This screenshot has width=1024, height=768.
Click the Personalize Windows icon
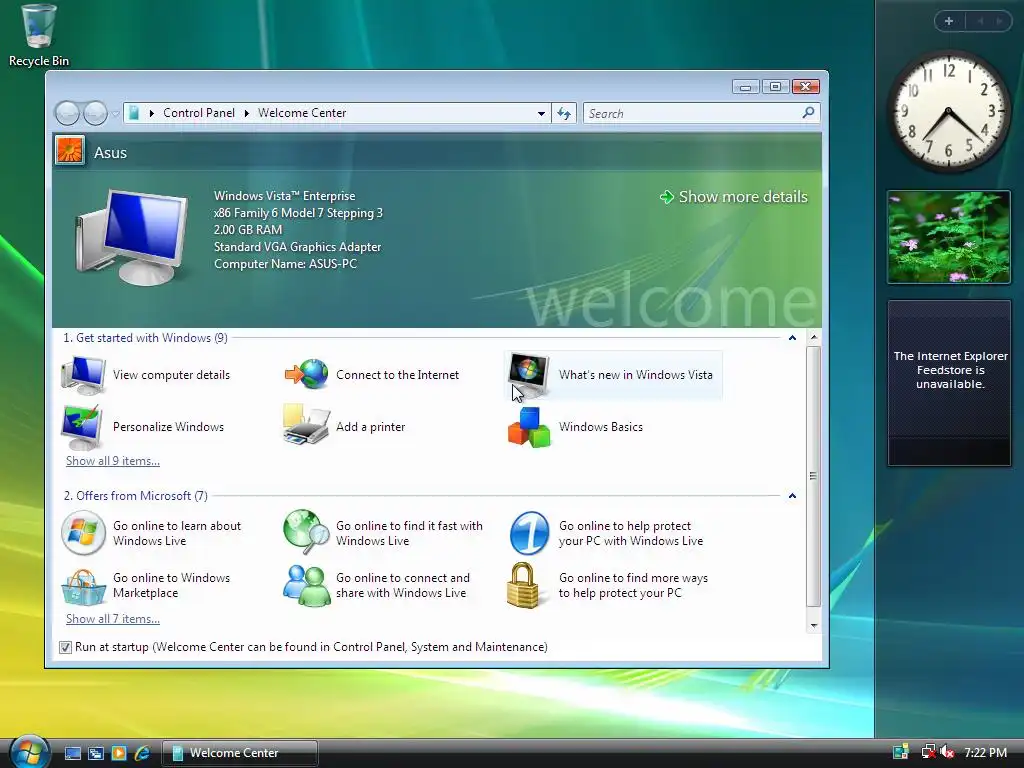click(82, 427)
